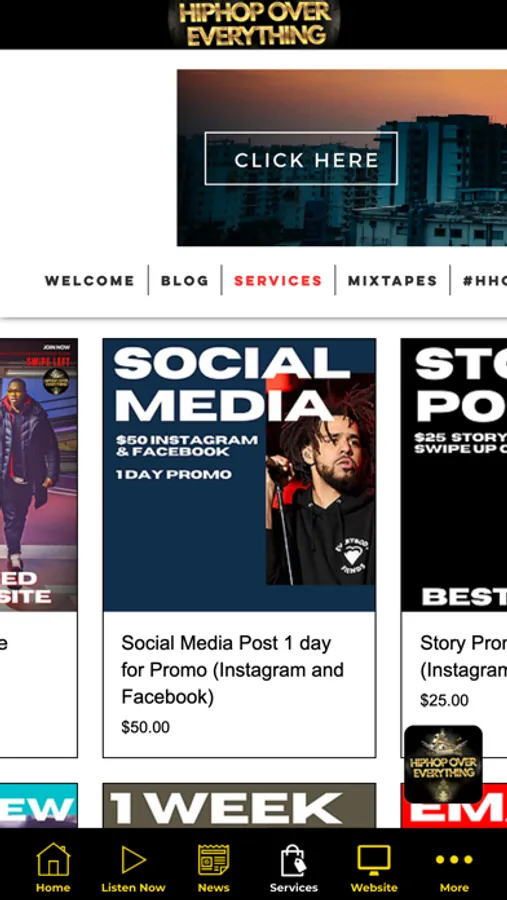Open the 1 WEEK promo thumbnail
Image resolution: width=507 pixels, height=900 pixels.
(x=239, y=805)
